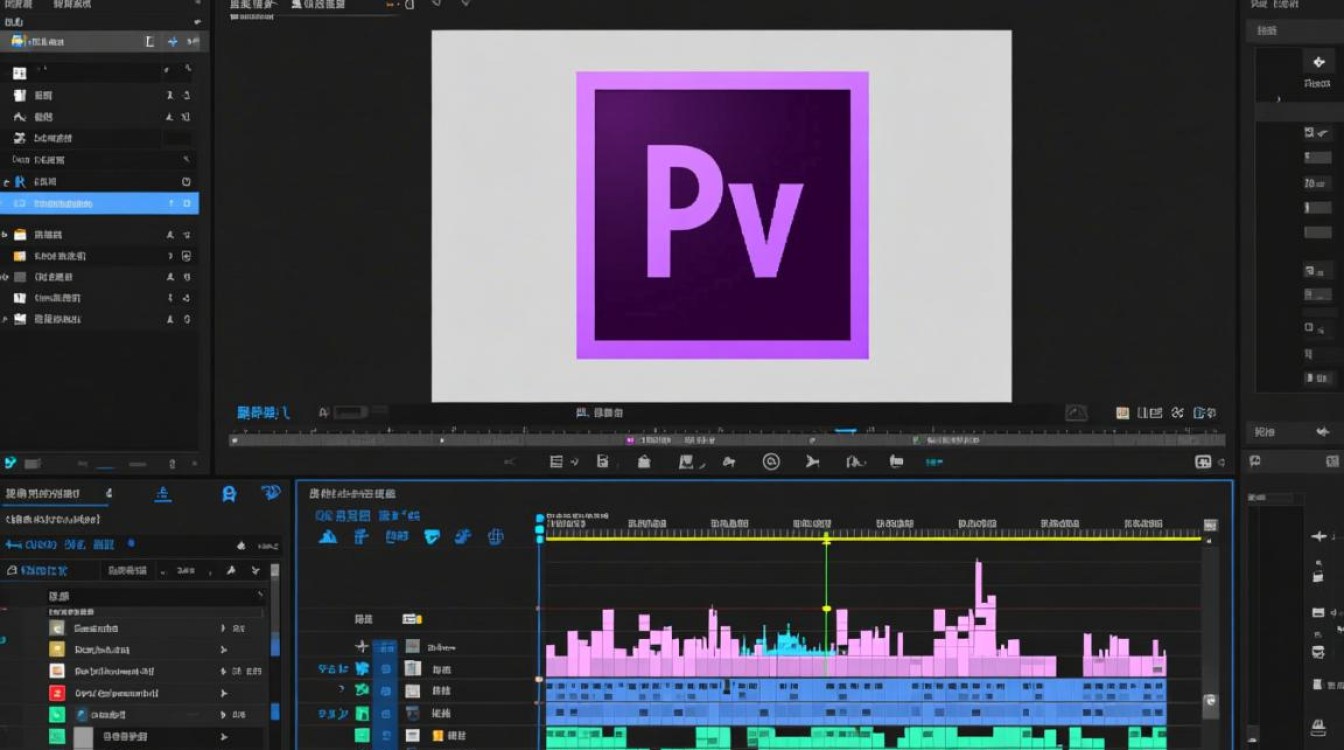1344x750 pixels.
Task: Click the white plus icon in the timeline track headers
Action: 362,647
